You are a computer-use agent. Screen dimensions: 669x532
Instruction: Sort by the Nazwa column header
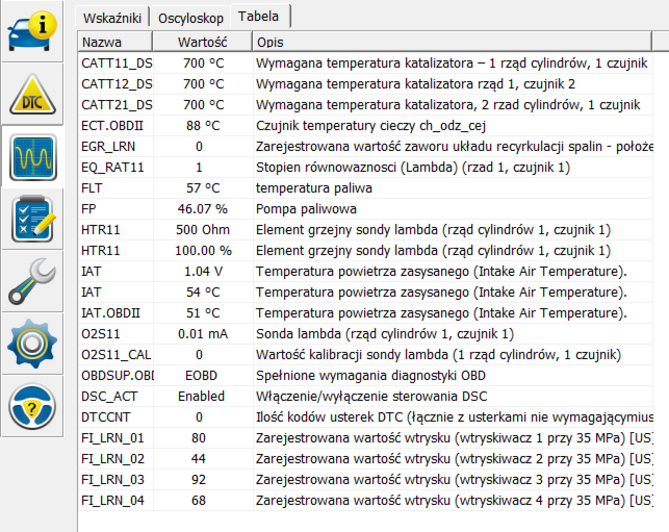[x=103, y=42]
